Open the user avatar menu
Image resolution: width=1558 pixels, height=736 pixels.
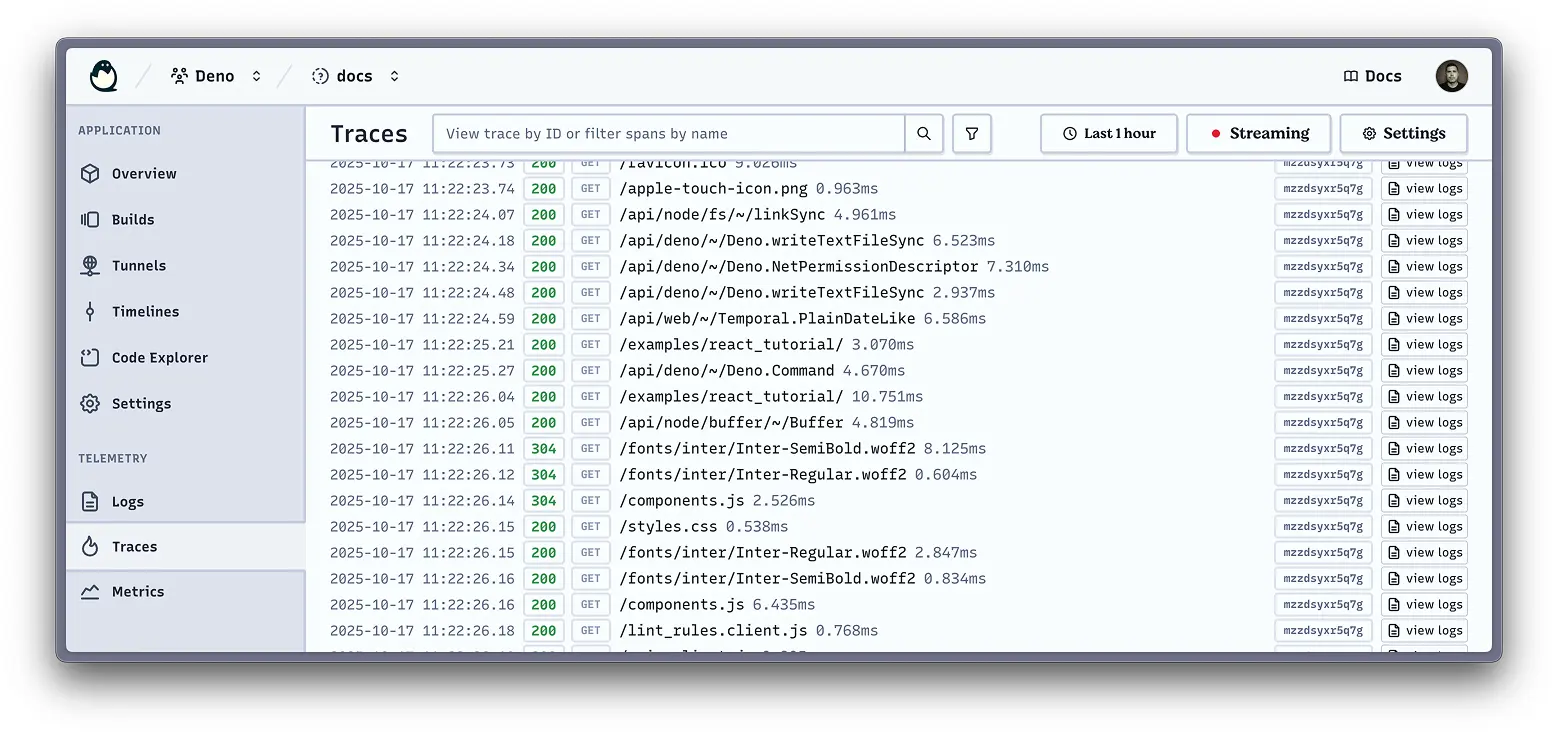[x=1451, y=75]
